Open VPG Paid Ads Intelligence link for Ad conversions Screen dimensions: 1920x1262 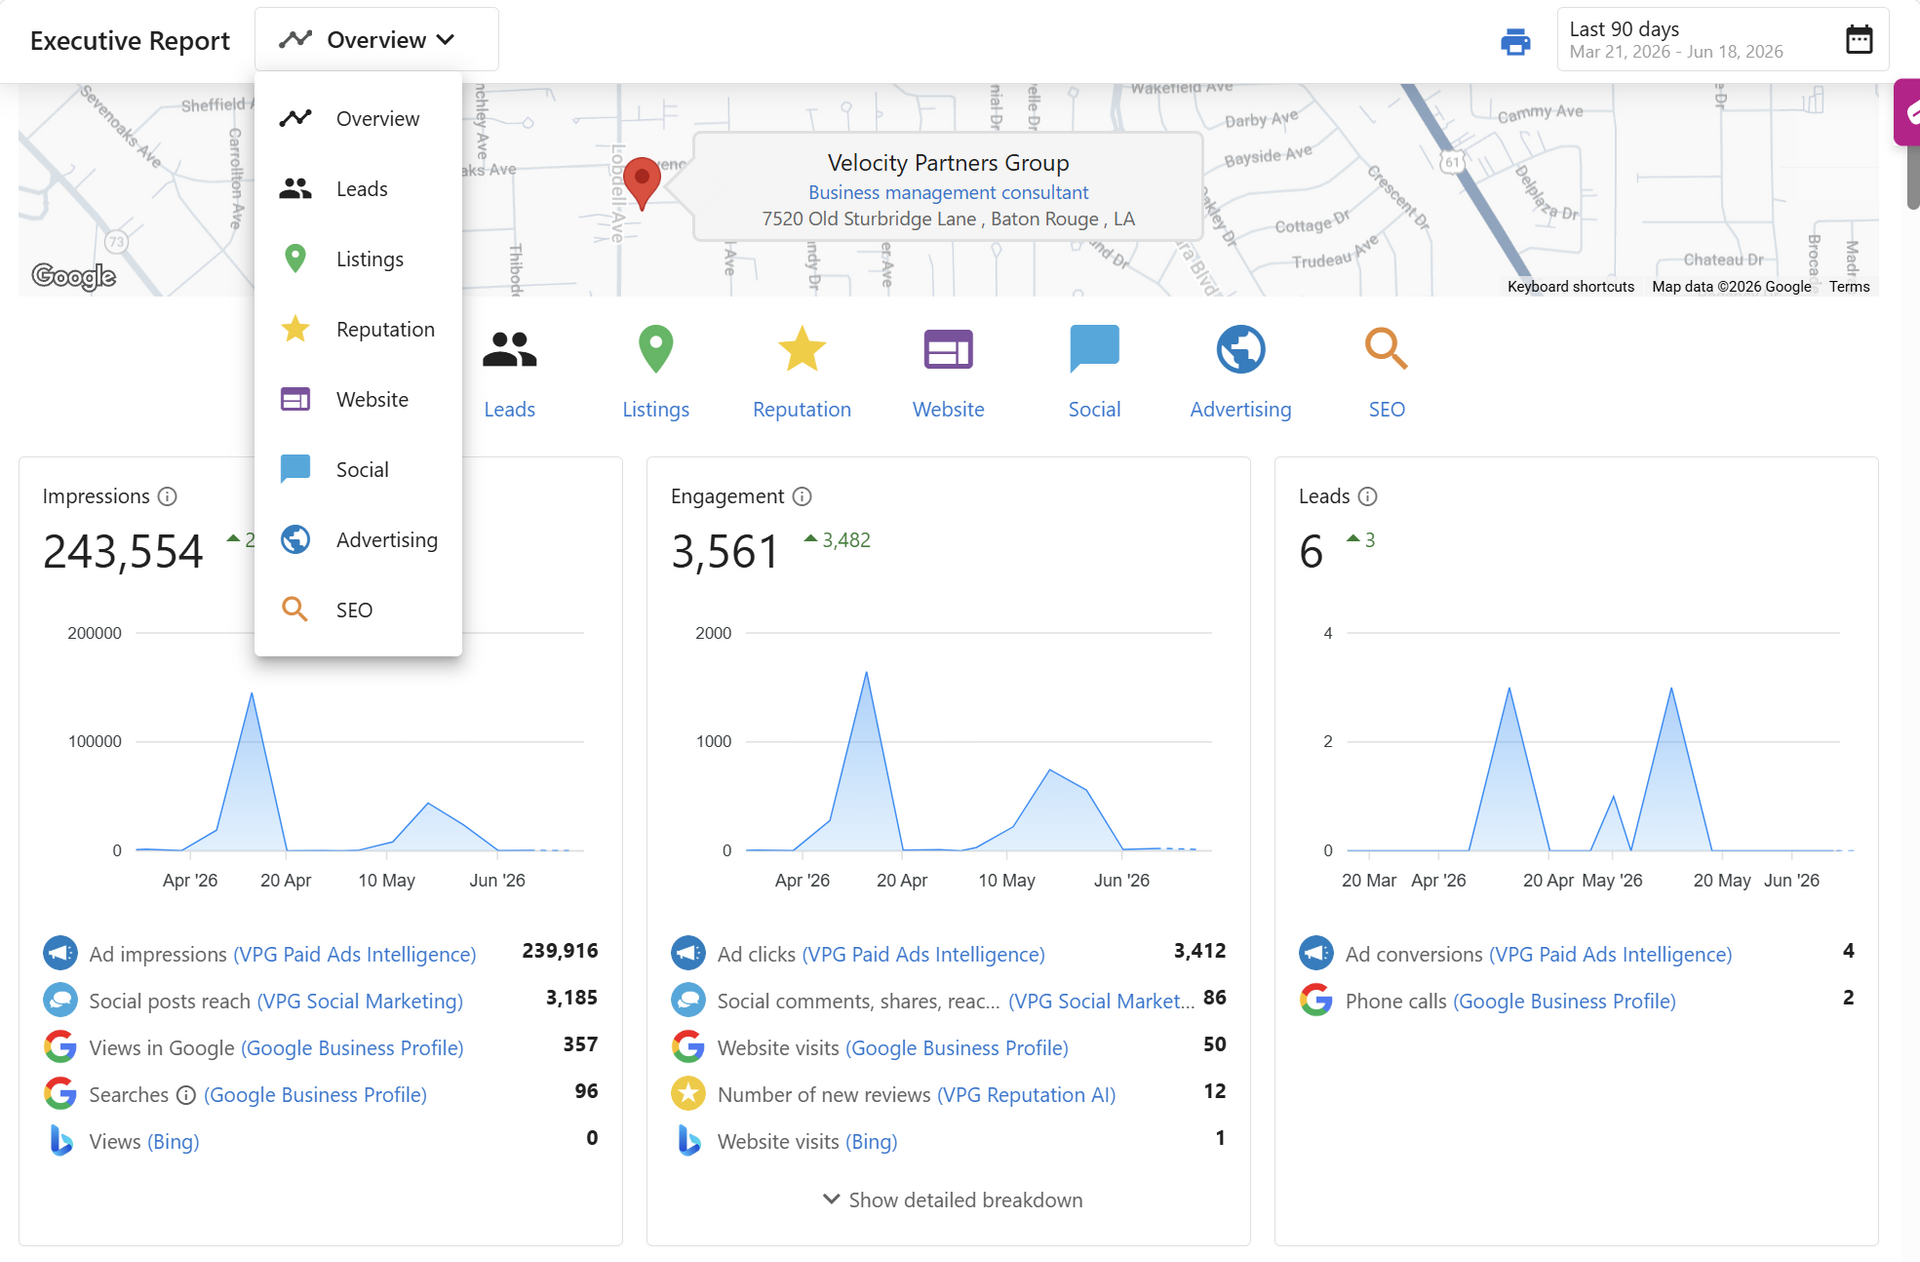pos(1610,954)
